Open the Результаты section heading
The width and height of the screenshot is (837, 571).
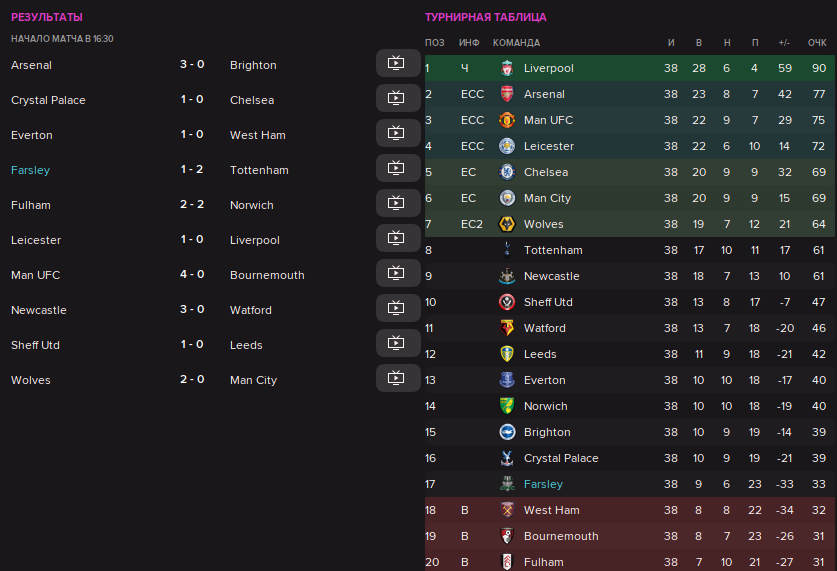pos(47,17)
